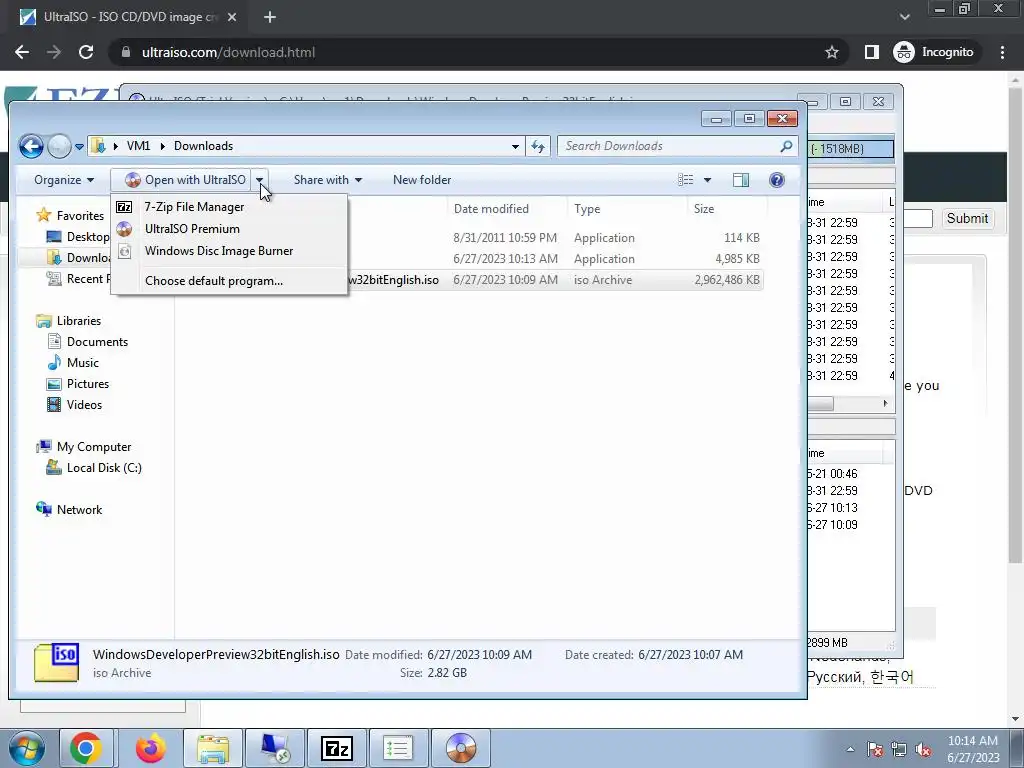
Task: Sort files by Type column header
Action: (x=627, y=209)
